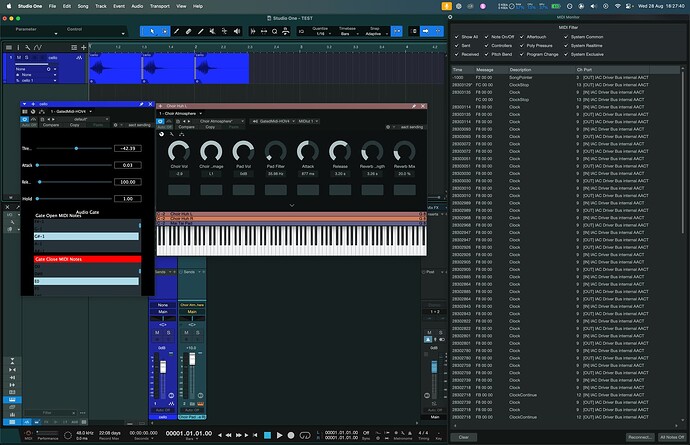Viewport: 690px width, 445px height.
Task: Open the Choir Atmosphere preset dropdown
Action: click(x=222, y=121)
